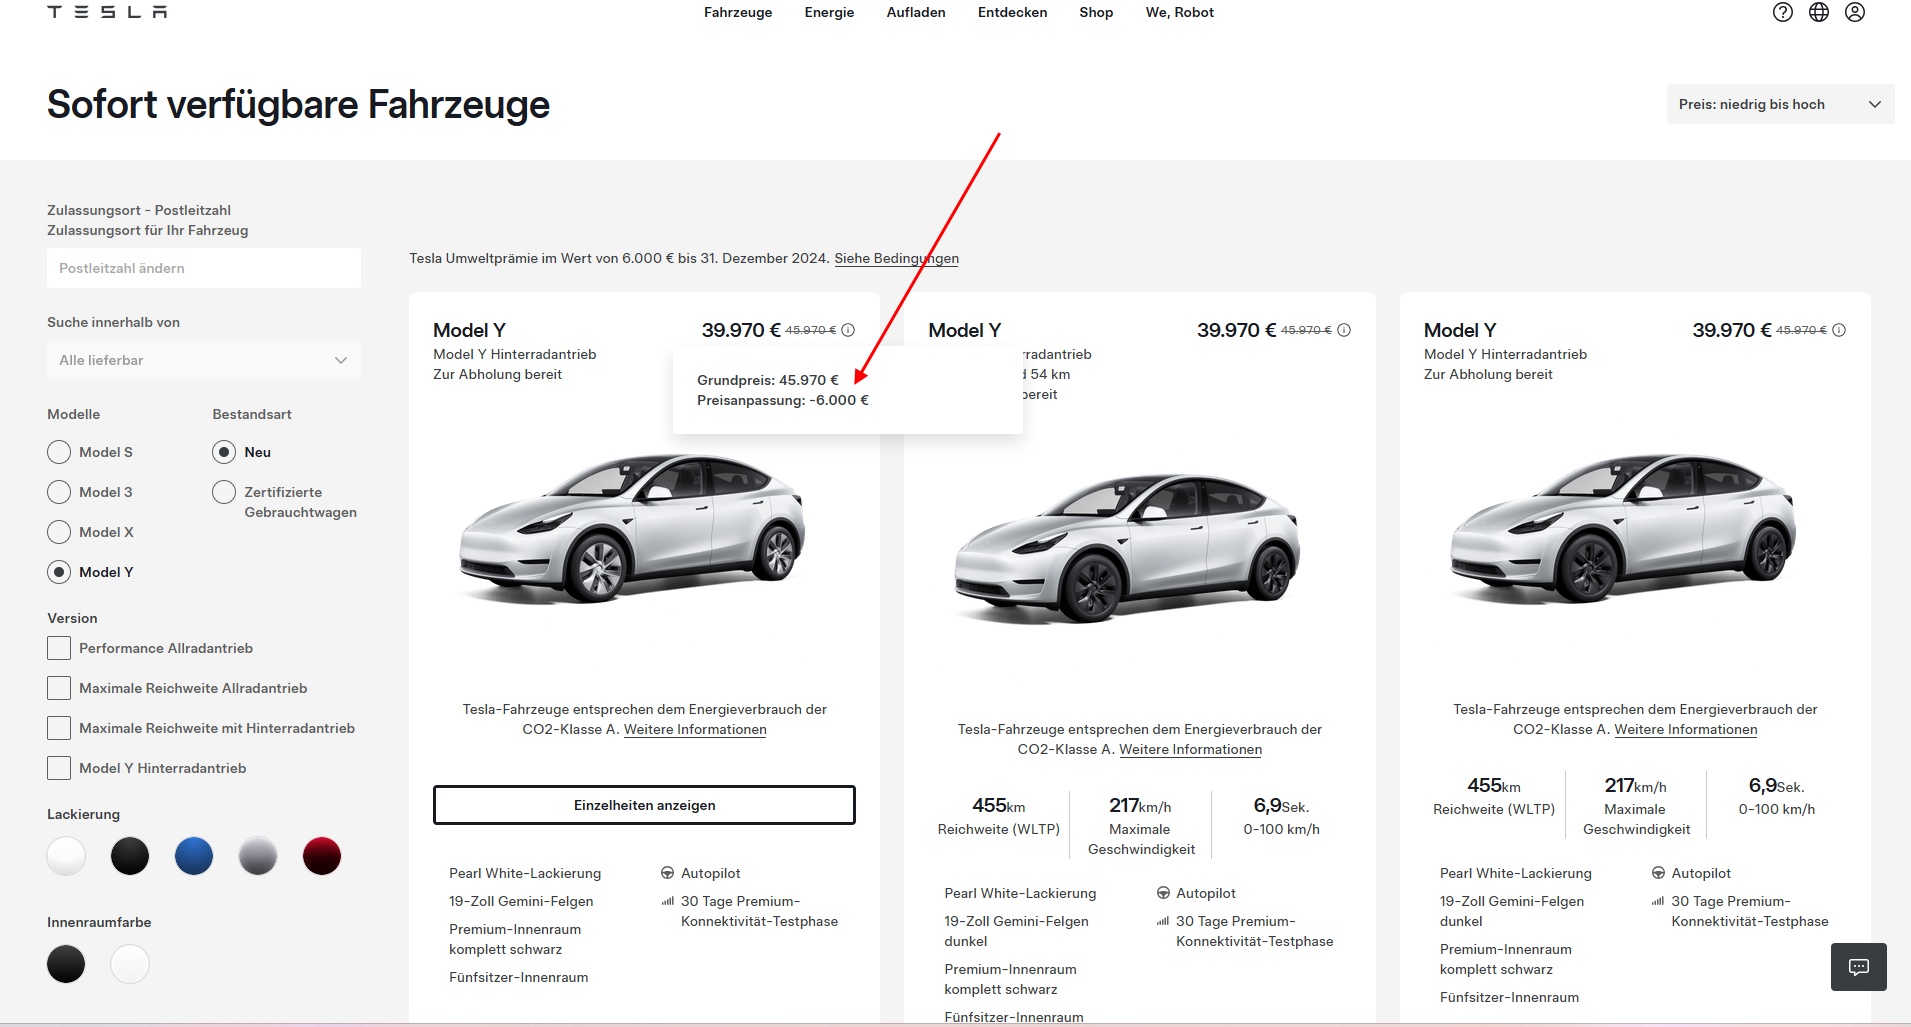Click the Autopilot steering wheel icon on first card
Image resolution: width=1911 pixels, height=1027 pixels.
point(667,873)
